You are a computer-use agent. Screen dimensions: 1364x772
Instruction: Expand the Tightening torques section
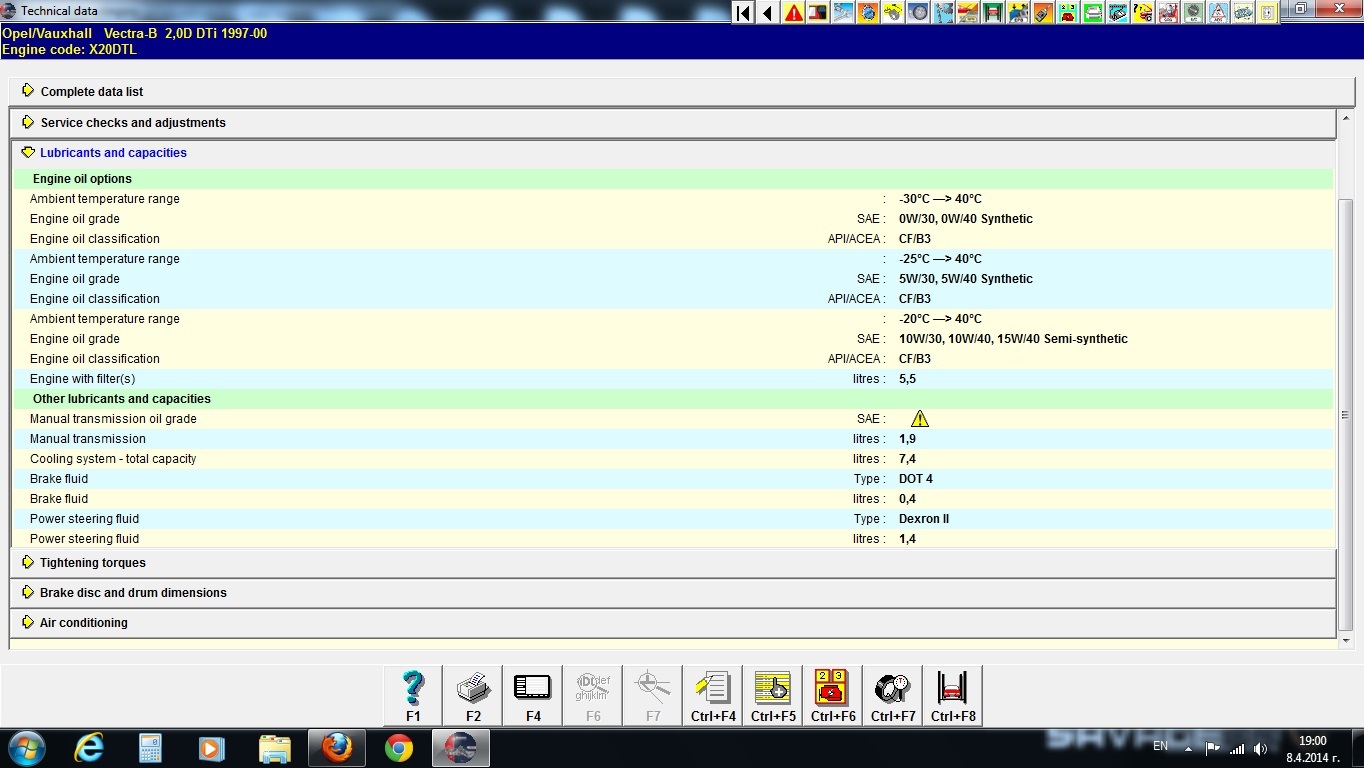click(672, 562)
